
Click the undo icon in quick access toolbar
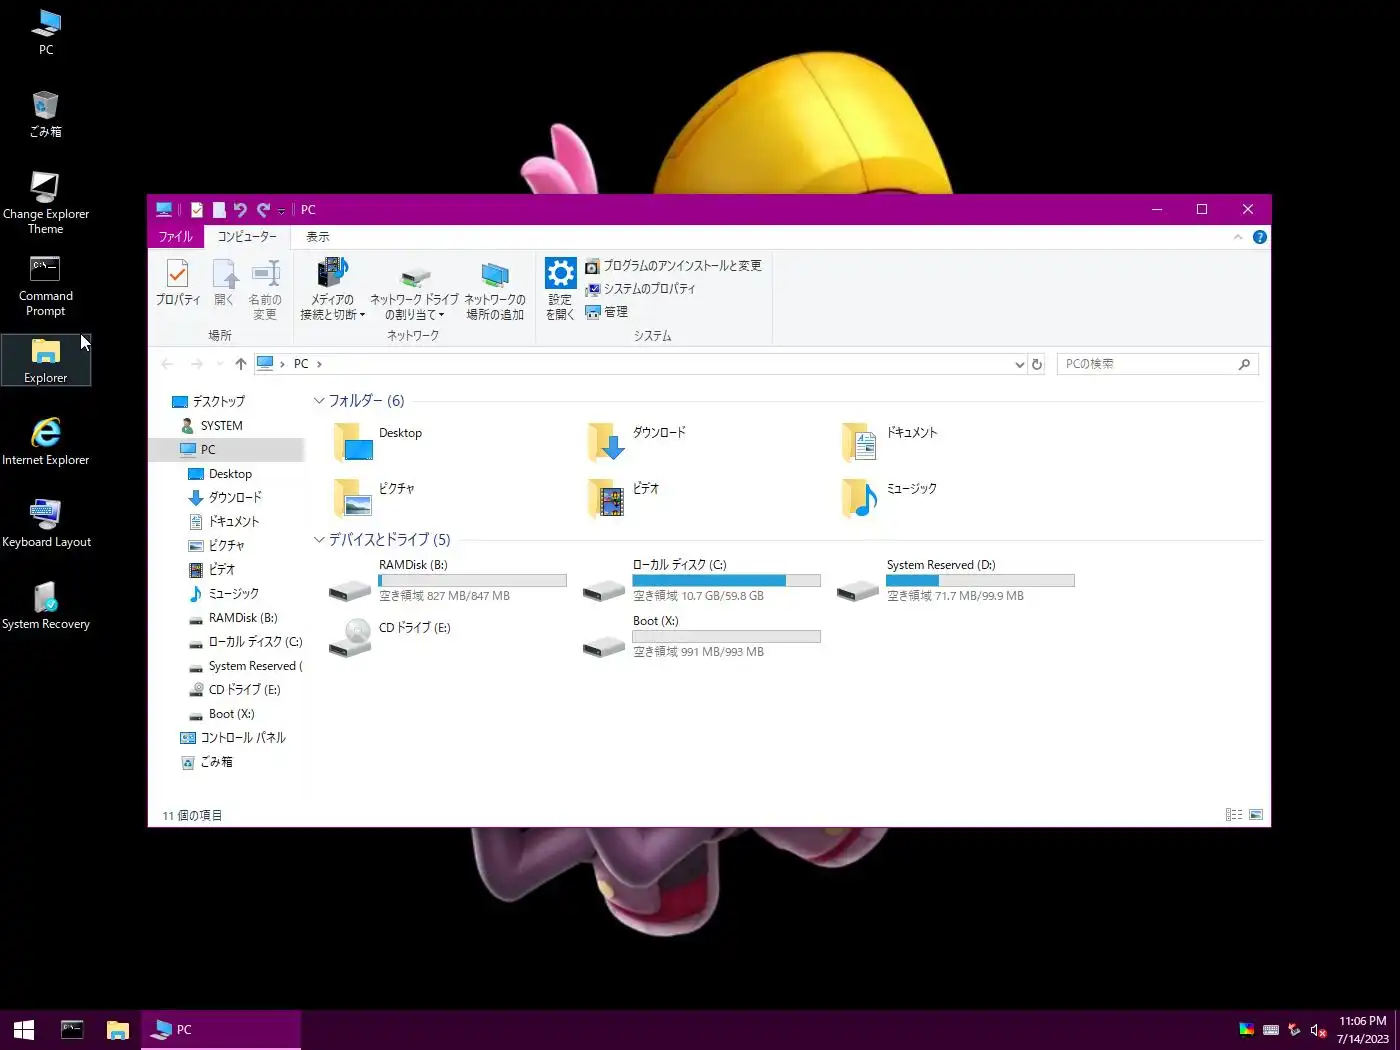[x=240, y=210]
